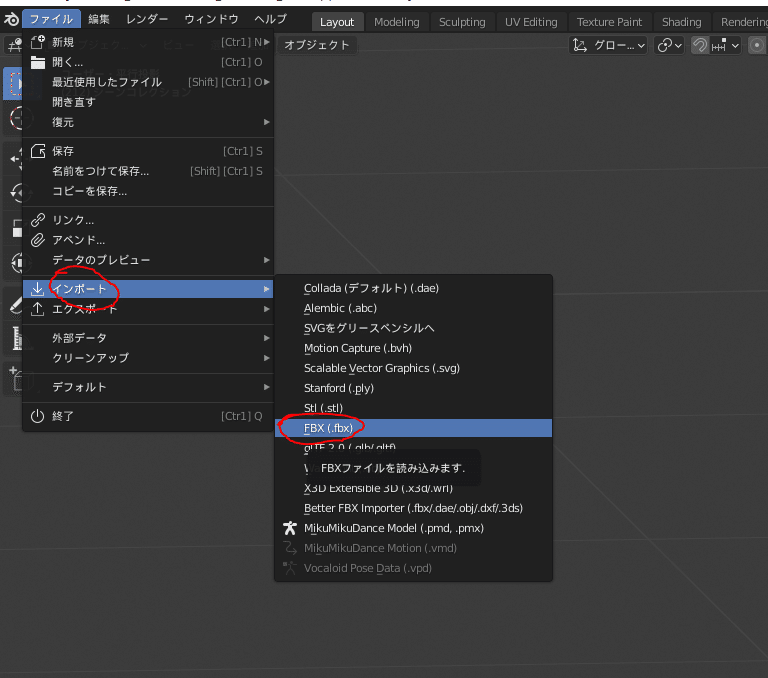768x678 pixels.
Task: Select SVGをグリースペンシルへ import
Action: point(413,328)
